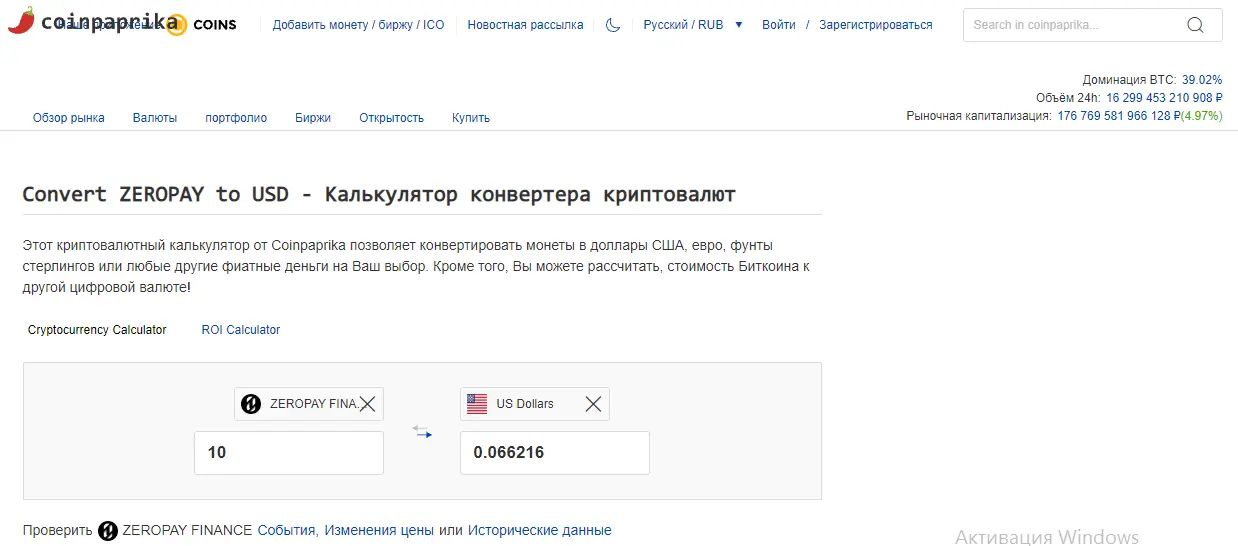Click Добавить монету / биржу / ICO link

click(359, 25)
